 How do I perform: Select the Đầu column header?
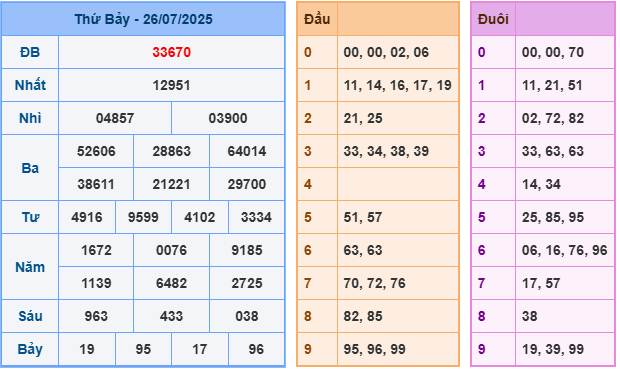pos(317,19)
